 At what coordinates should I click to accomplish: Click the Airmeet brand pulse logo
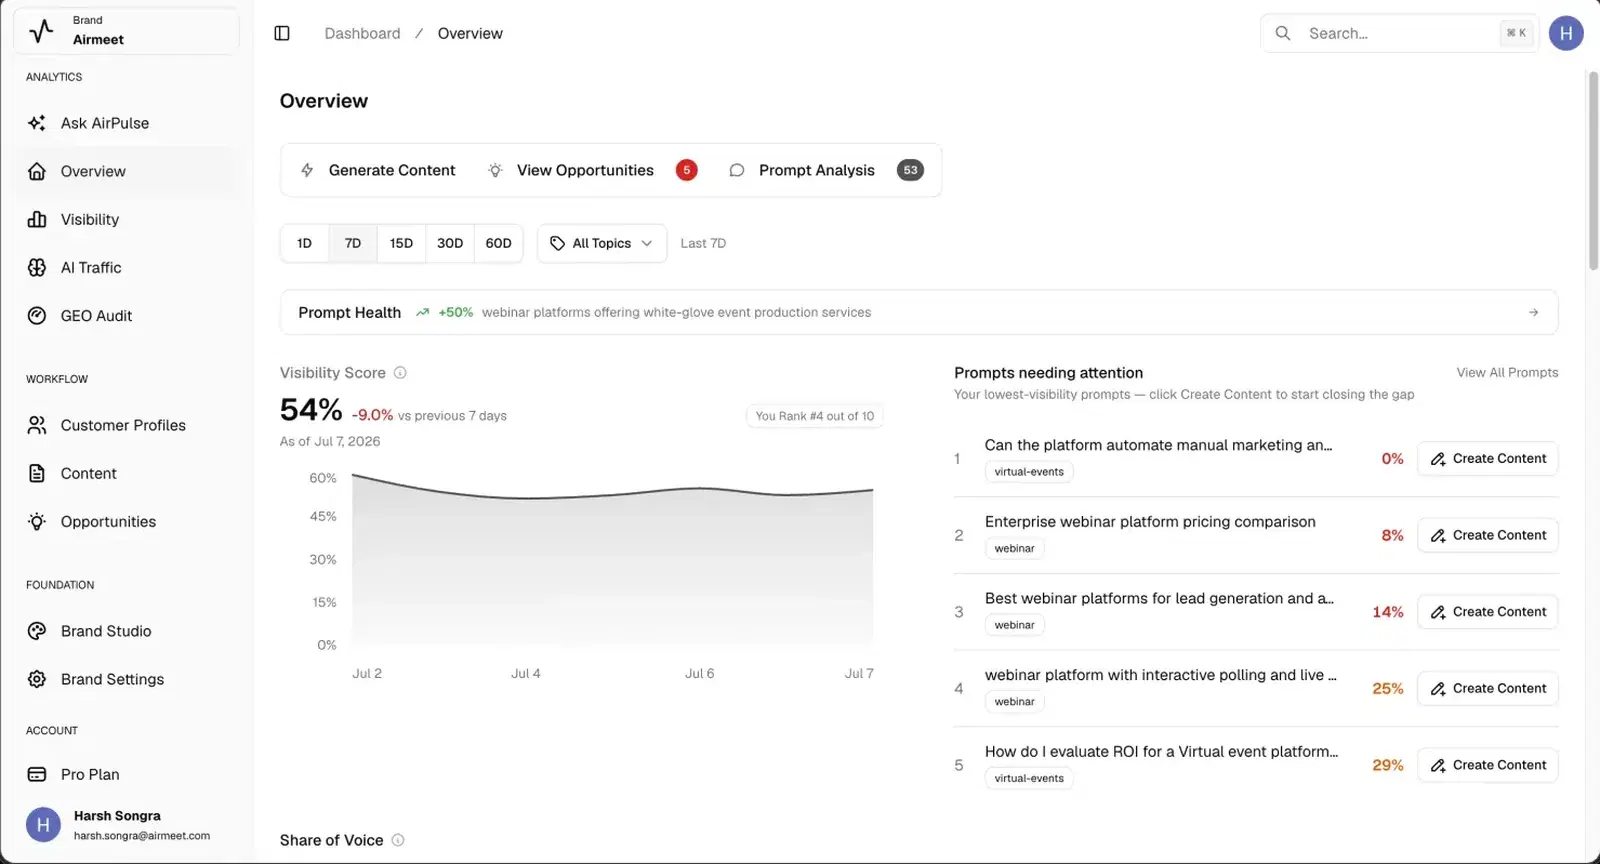(x=41, y=31)
